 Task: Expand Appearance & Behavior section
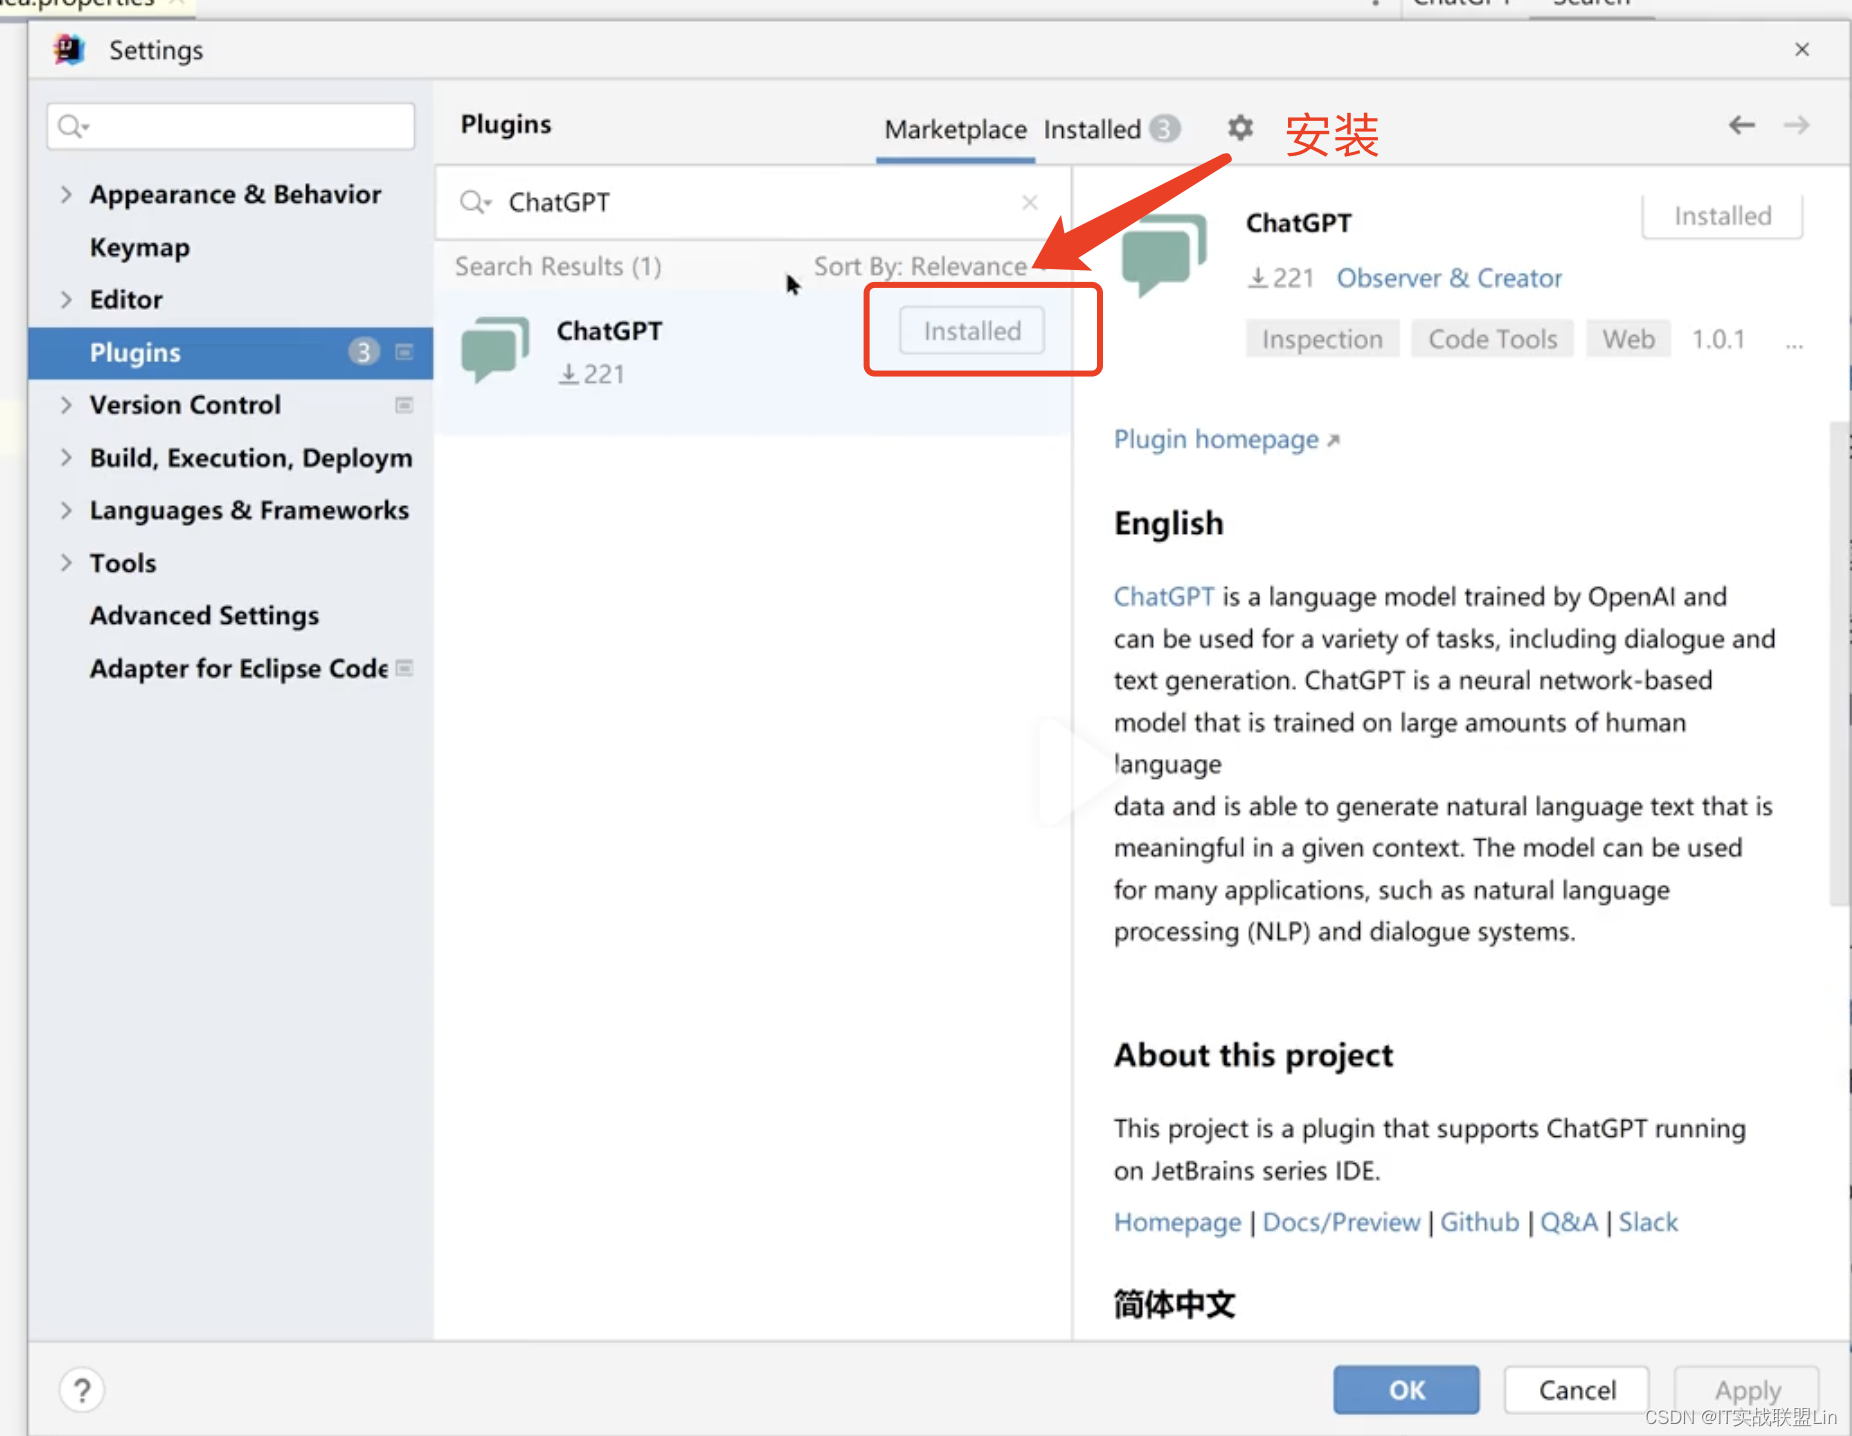coord(66,194)
